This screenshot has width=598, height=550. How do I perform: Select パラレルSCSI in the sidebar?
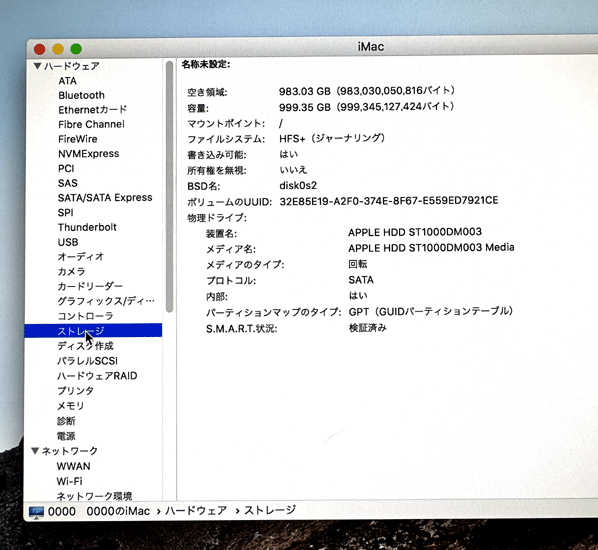pyautogui.click(x=87, y=361)
